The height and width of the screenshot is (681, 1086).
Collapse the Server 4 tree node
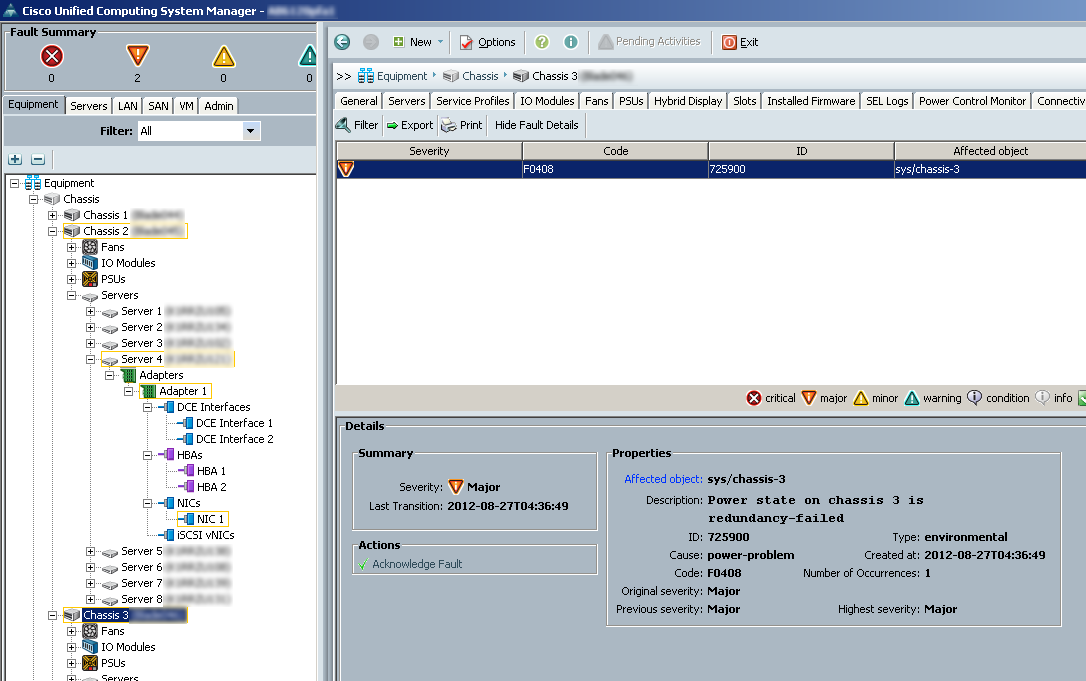tap(91, 359)
